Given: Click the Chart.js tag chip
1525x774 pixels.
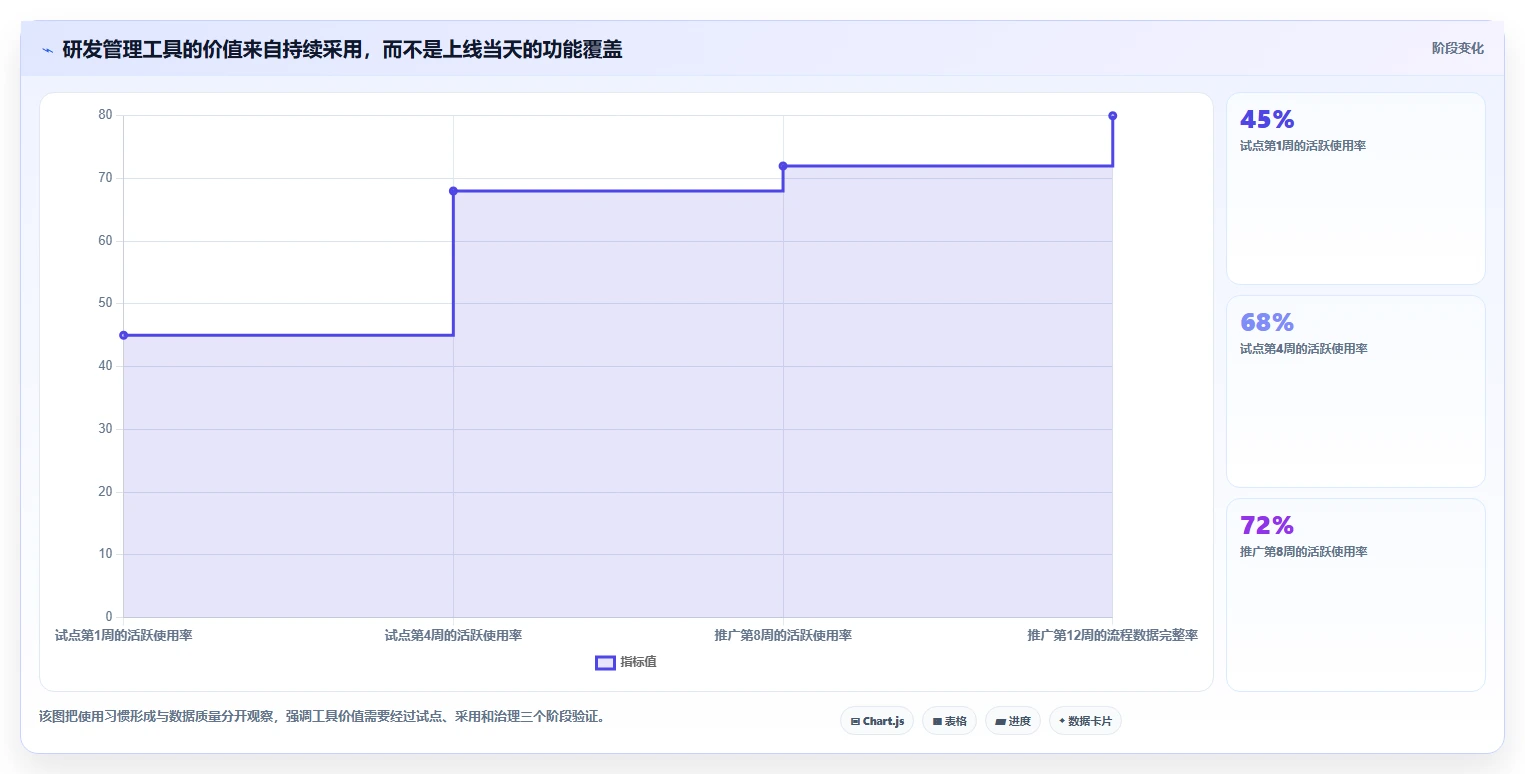Looking at the screenshot, I should [x=877, y=721].
